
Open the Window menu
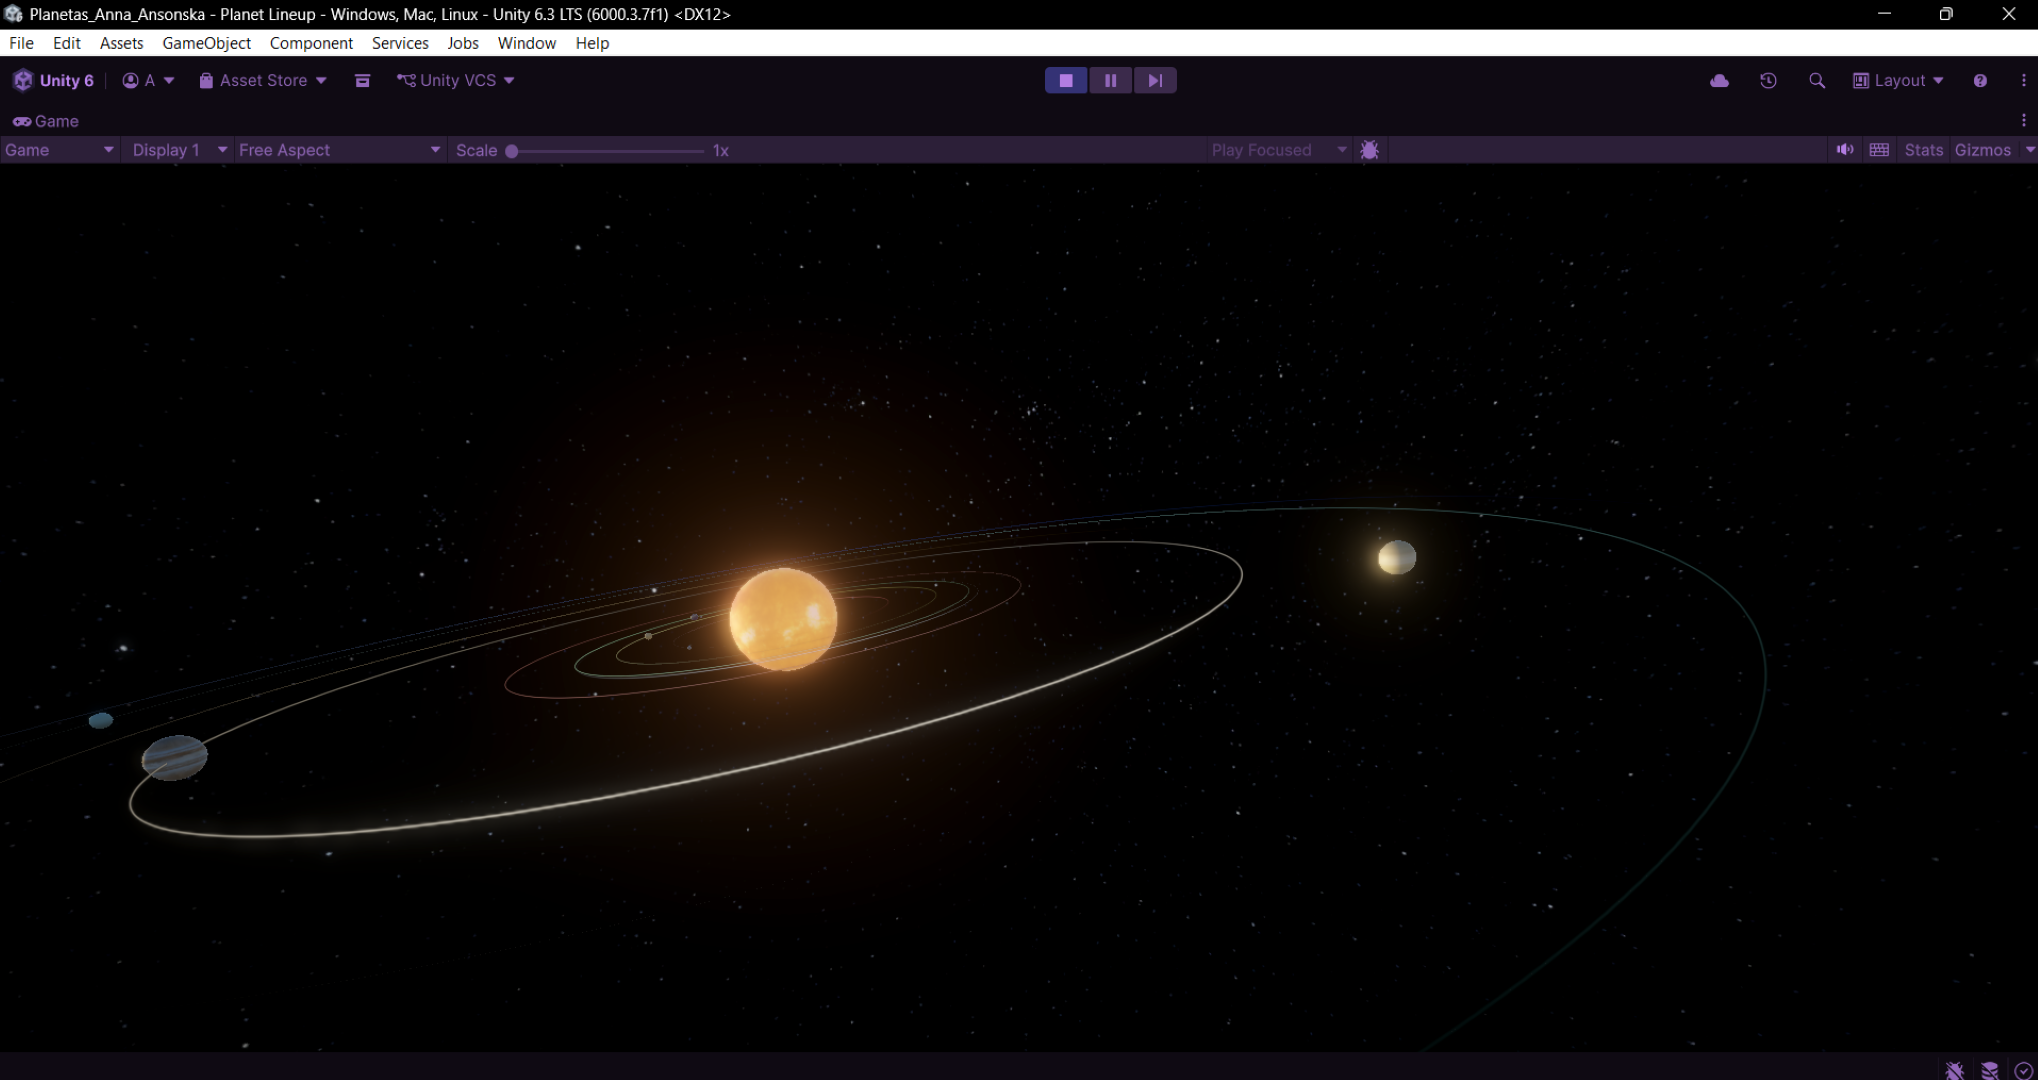coord(526,43)
